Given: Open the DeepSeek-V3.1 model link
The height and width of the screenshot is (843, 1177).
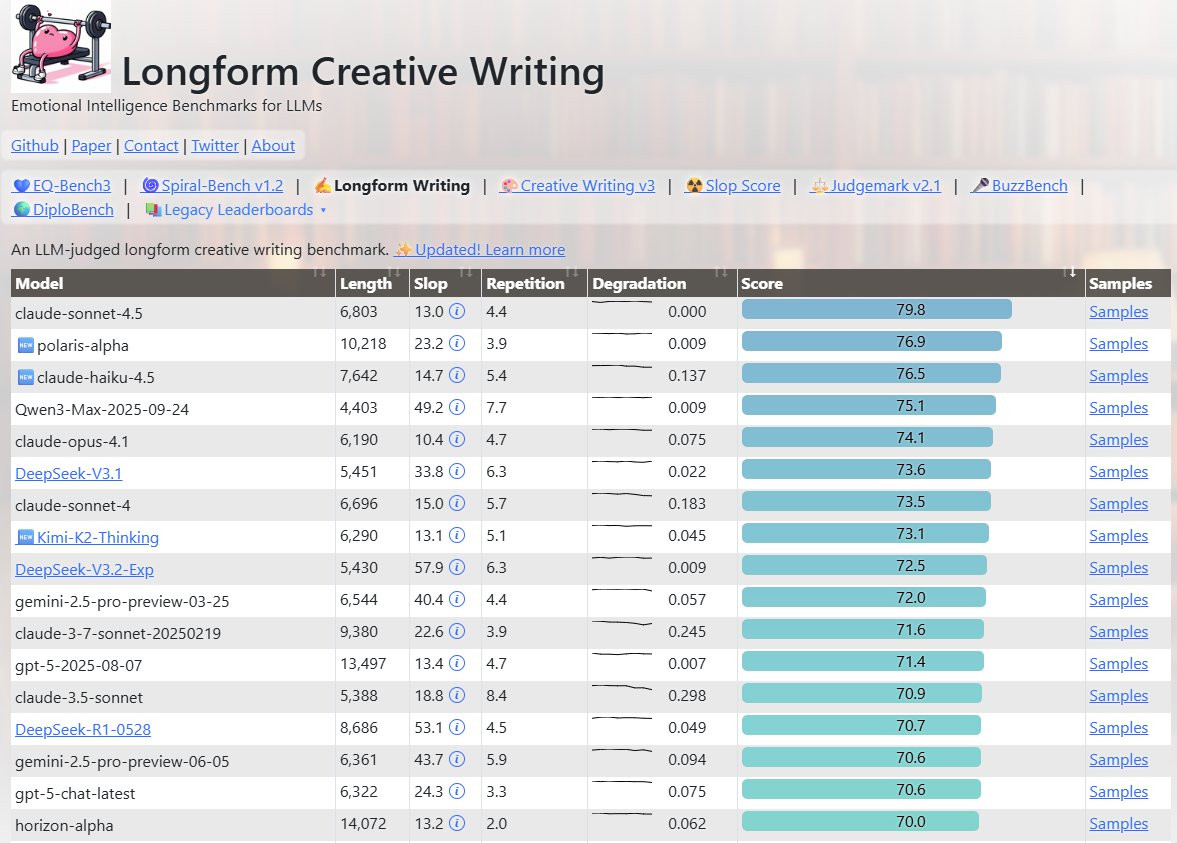Looking at the screenshot, I should tap(68, 473).
